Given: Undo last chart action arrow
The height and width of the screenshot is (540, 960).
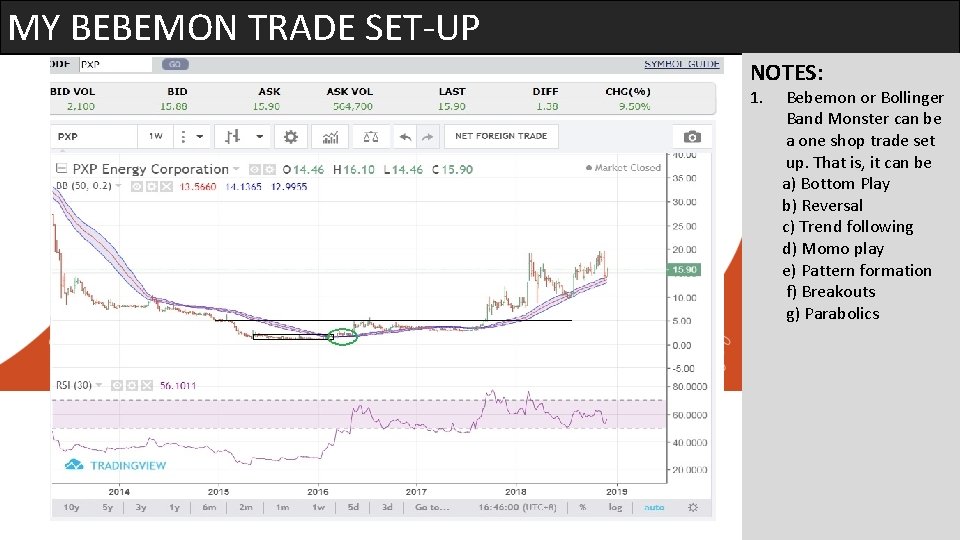Looking at the screenshot, I should pyautogui.click(x=405, y=137).
